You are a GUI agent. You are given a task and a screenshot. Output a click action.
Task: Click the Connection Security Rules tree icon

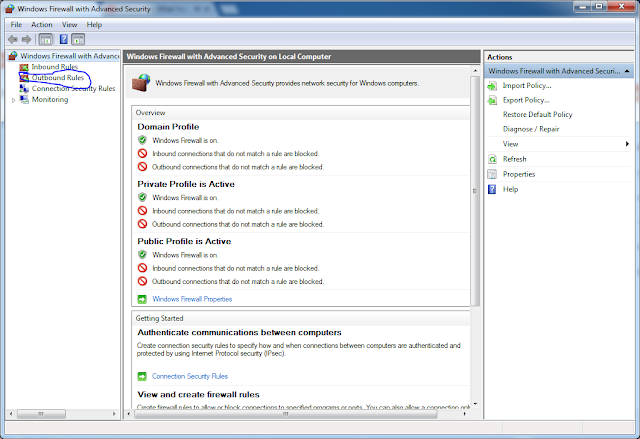point(24,89)
